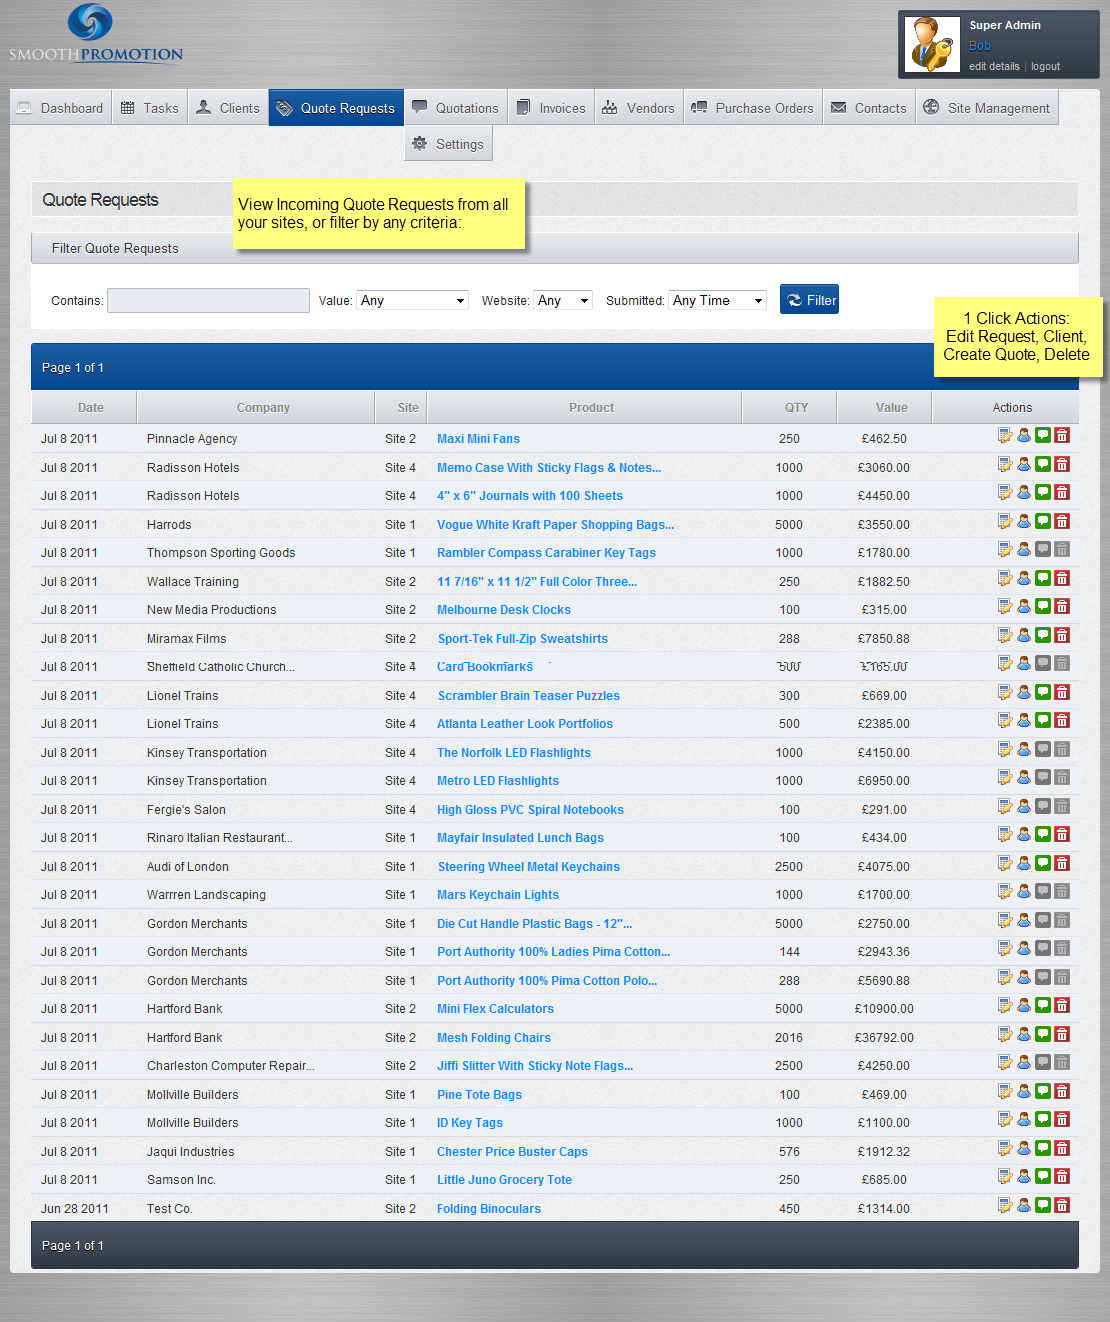Open the Steering Wheel Metal Keychains link
The width and height of the screenshot is (1110, 1322).
pos(529,867)
